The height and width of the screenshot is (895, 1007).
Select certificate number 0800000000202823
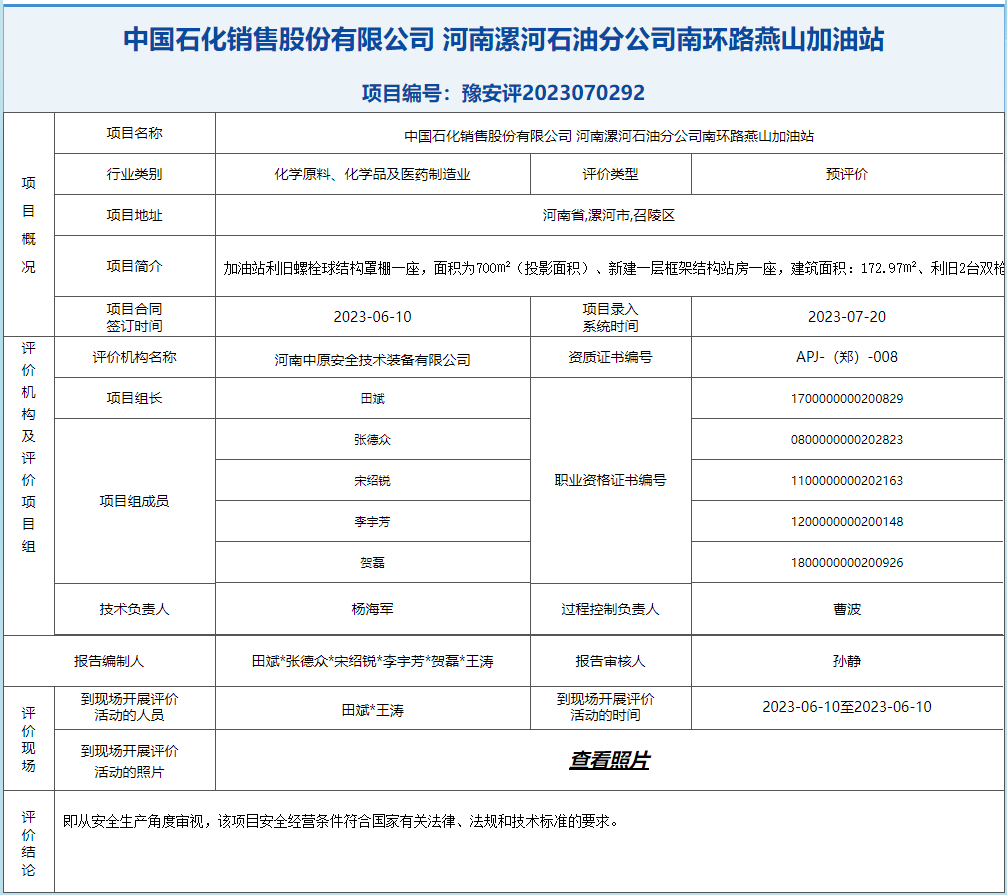pyautogui.click(x=847, y=440)
